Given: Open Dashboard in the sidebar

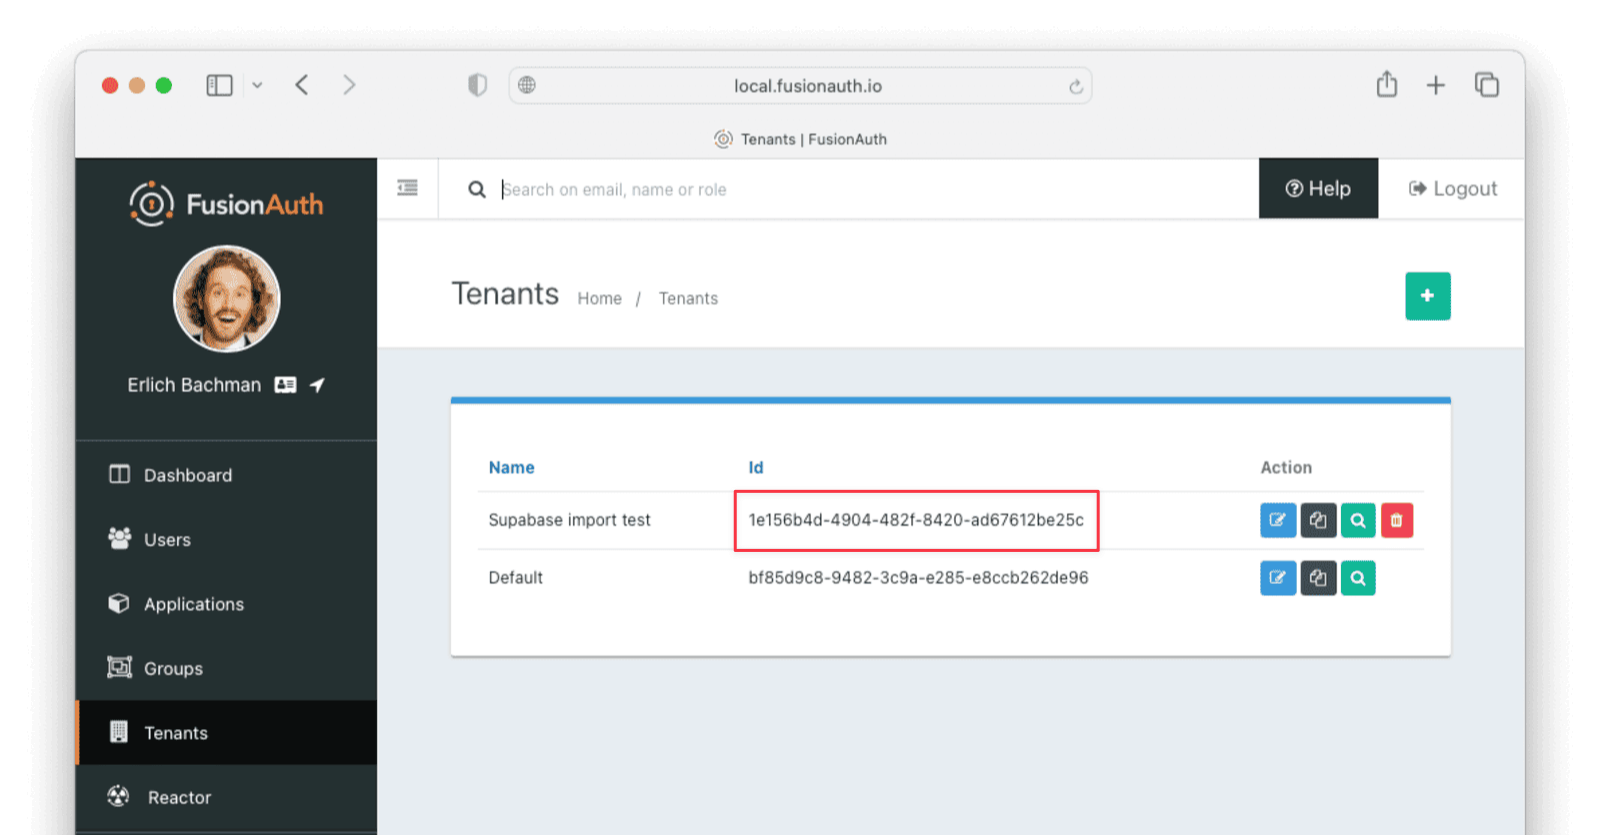Looking at the screenshot, I should 227,475.
